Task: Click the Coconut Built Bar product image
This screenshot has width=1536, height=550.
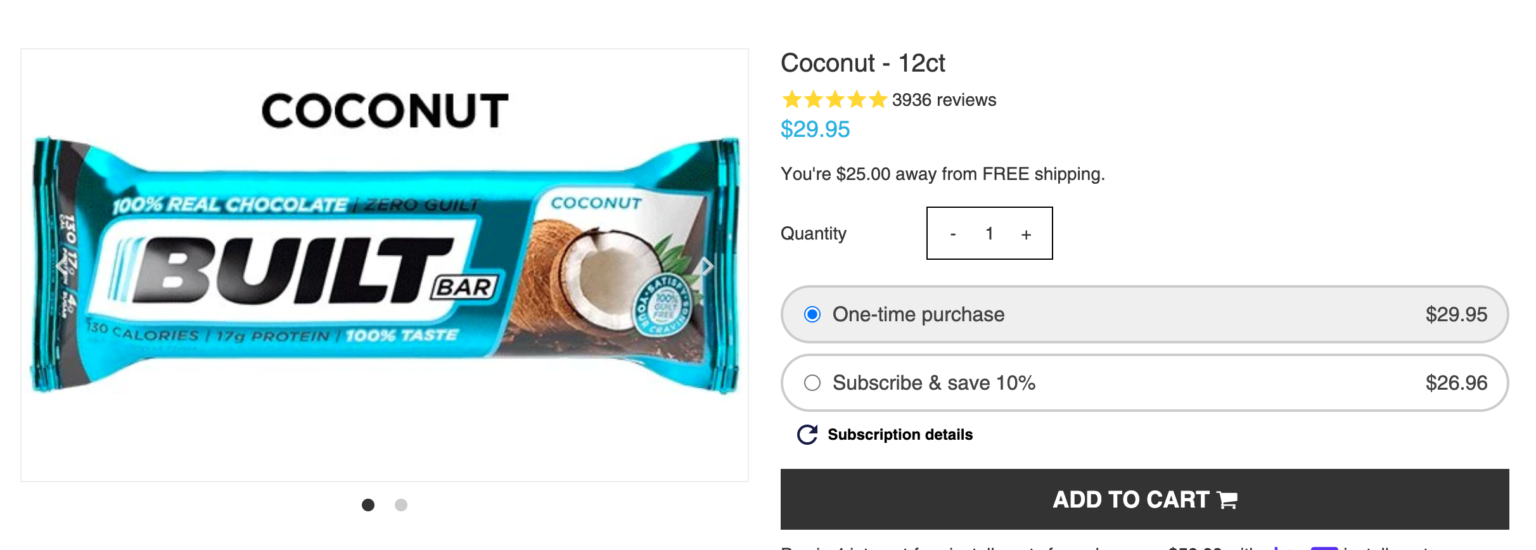Action: point(384,265)
